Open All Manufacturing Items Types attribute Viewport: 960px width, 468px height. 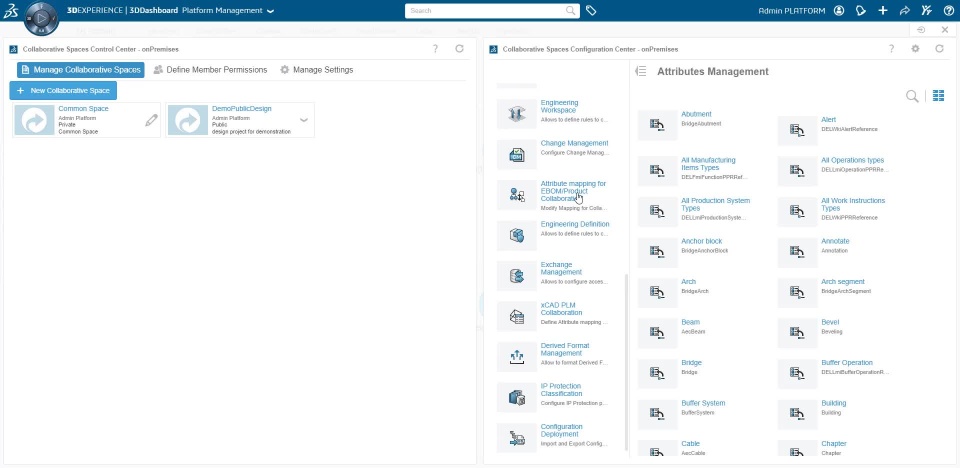pos(708,164)
